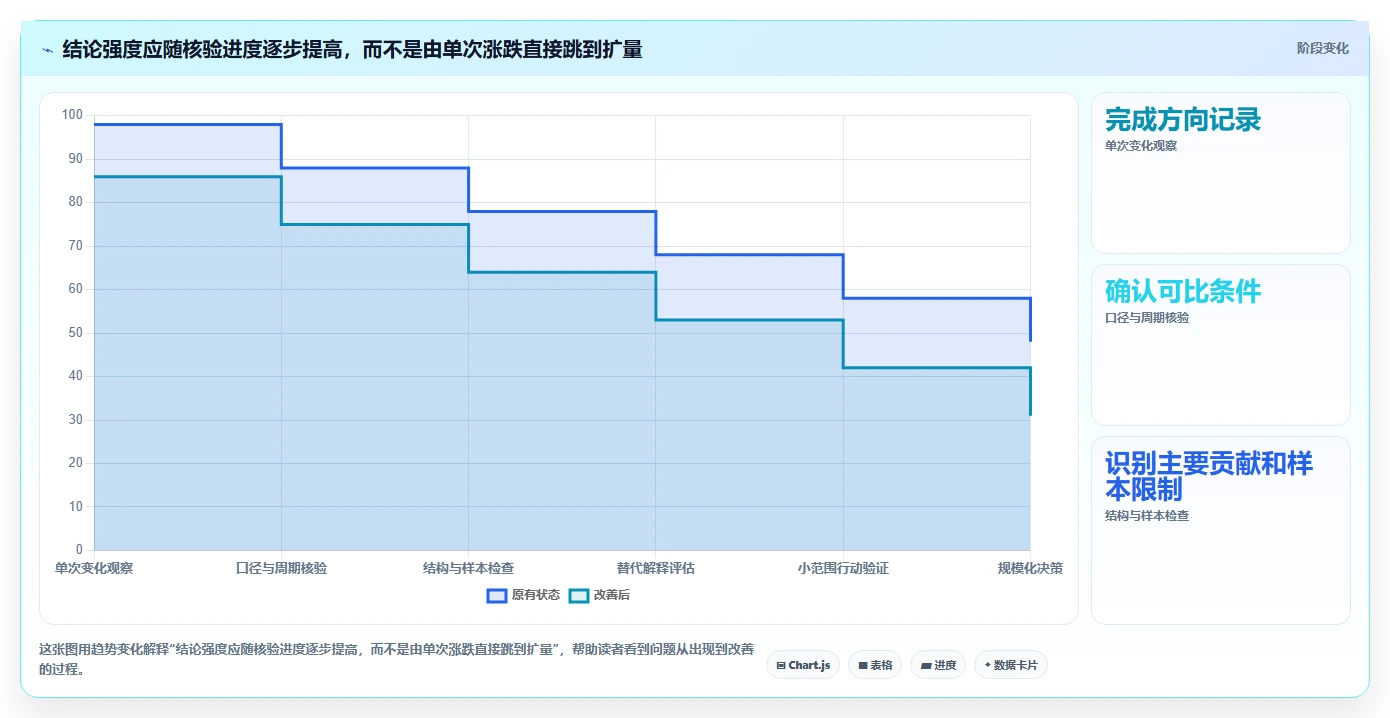Click the 进度 tag
This screenshot has height=718, width=1390.
tap(938, 665)
